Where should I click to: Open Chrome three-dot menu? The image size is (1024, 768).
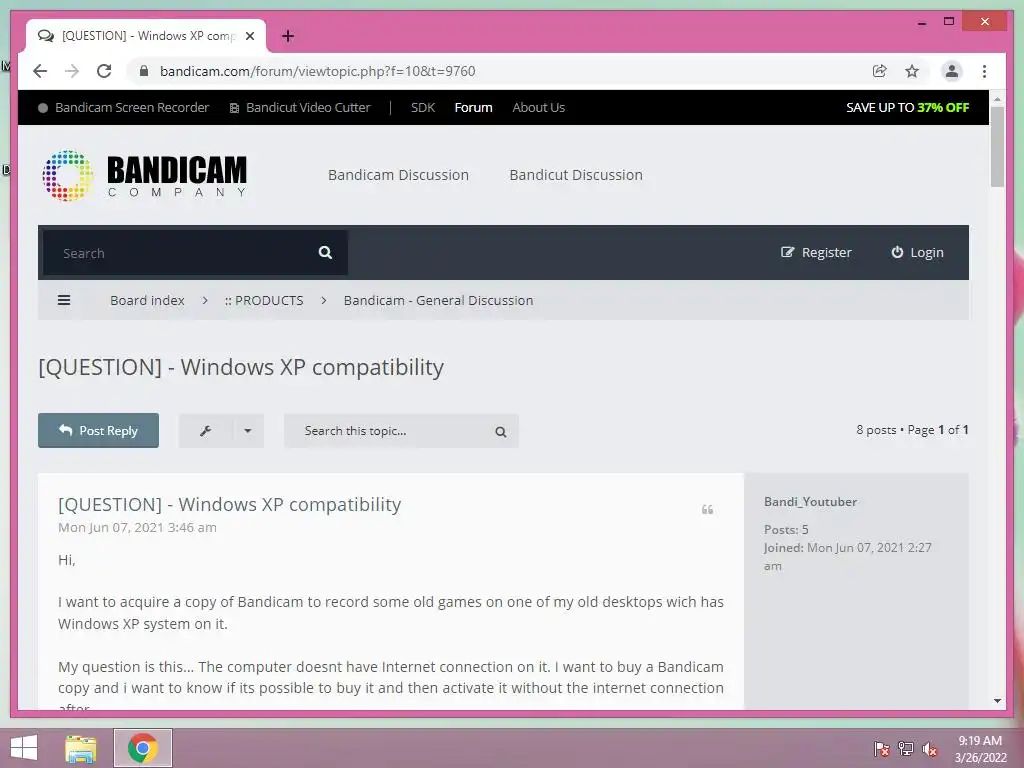(984, 71)
